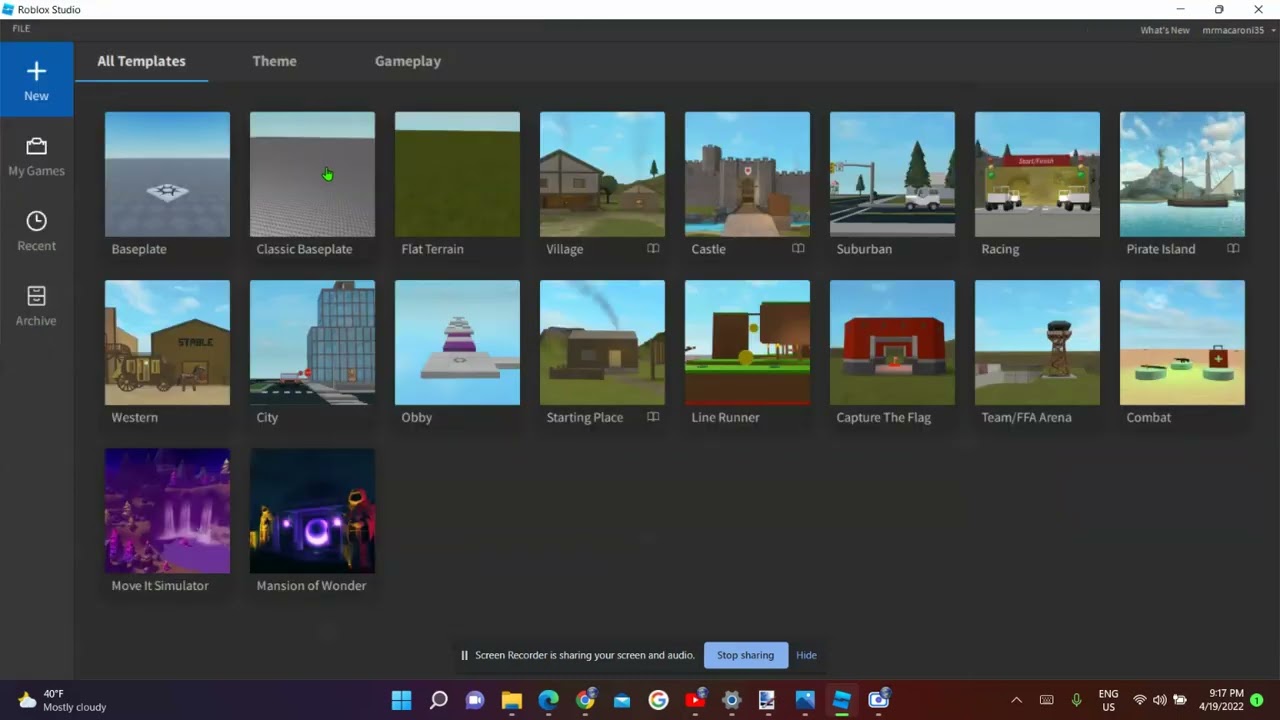Choose the Castle template thumbnail

747,174
